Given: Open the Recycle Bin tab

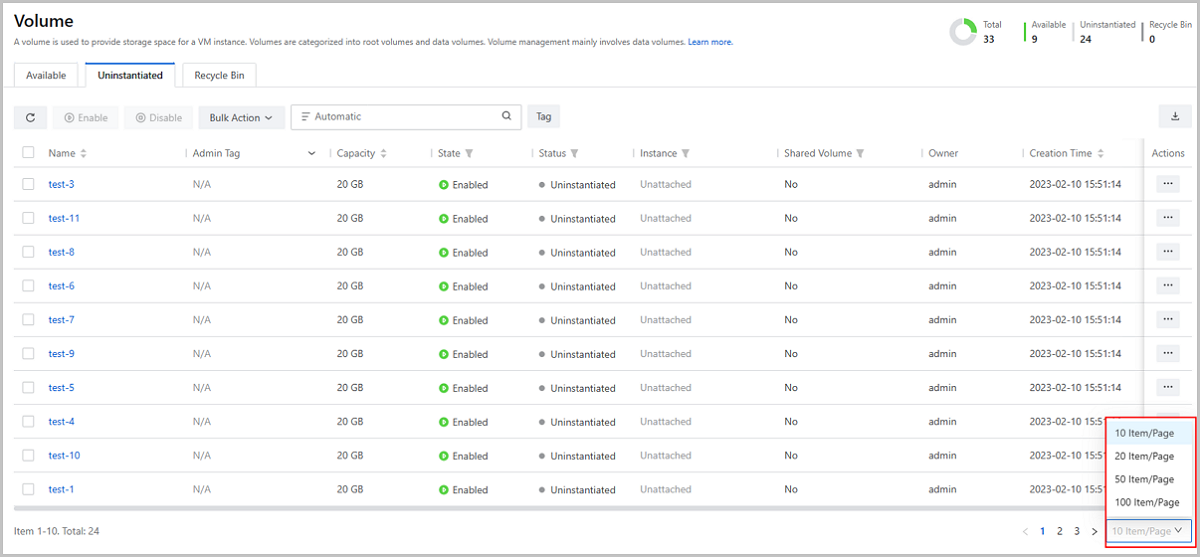Looking at the screenshot, I should (x=218, y=75).
